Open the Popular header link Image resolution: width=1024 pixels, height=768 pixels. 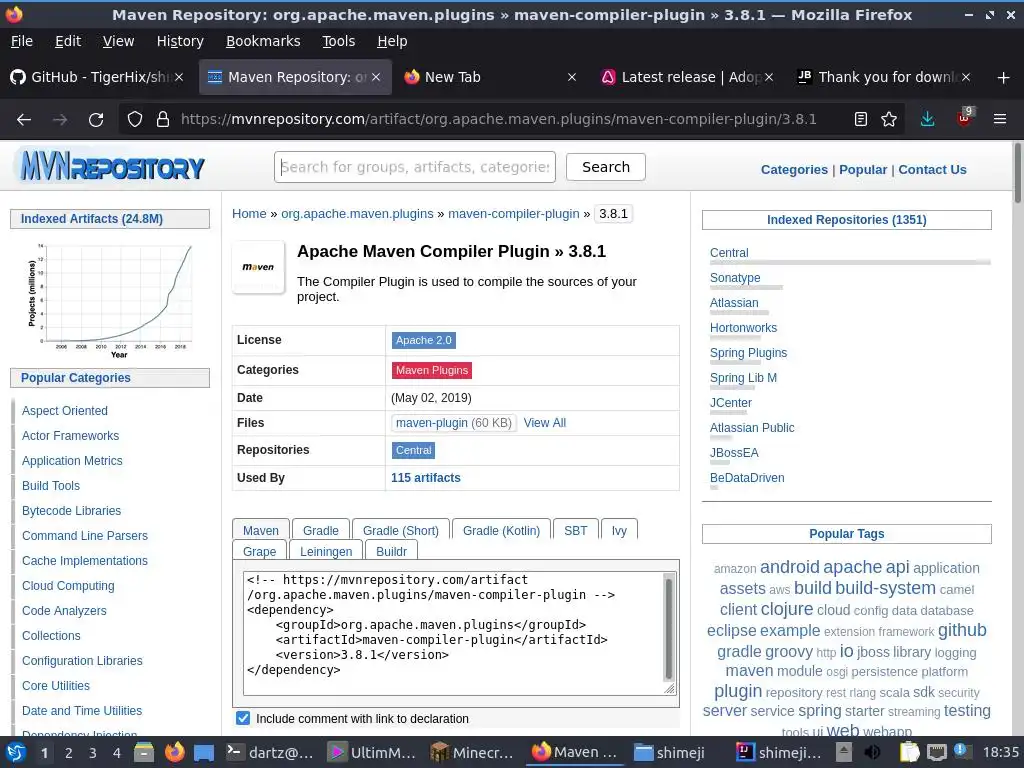click(863, 170)
